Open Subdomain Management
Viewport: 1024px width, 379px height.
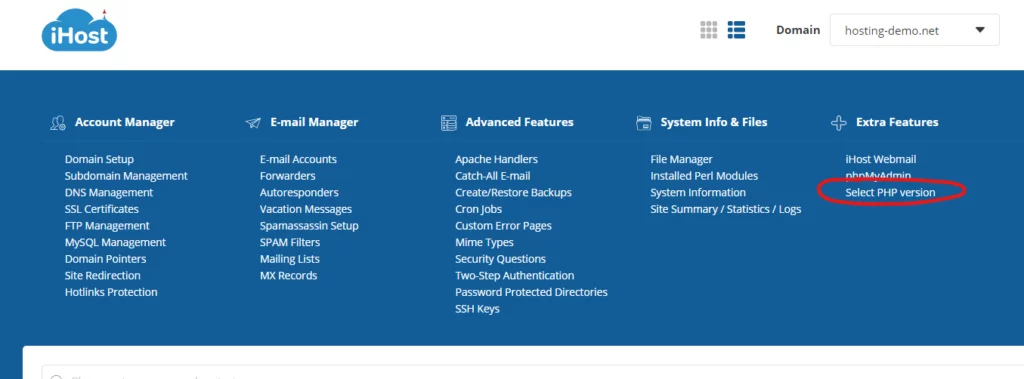[x=126, y=176]
